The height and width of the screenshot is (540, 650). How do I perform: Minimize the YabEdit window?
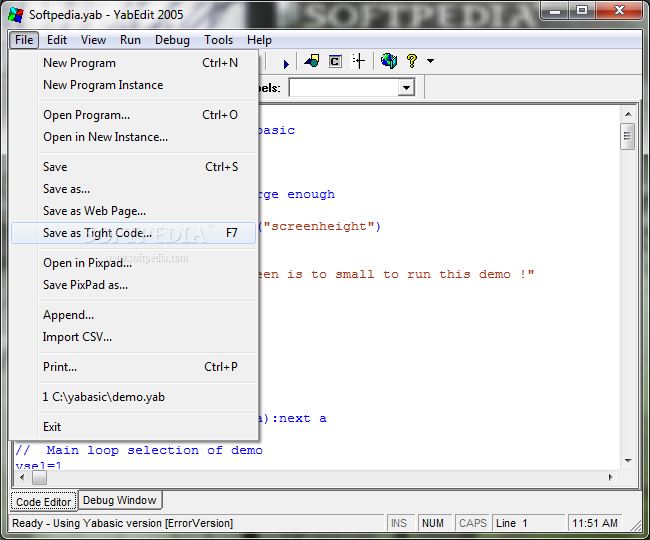[555, 10]
